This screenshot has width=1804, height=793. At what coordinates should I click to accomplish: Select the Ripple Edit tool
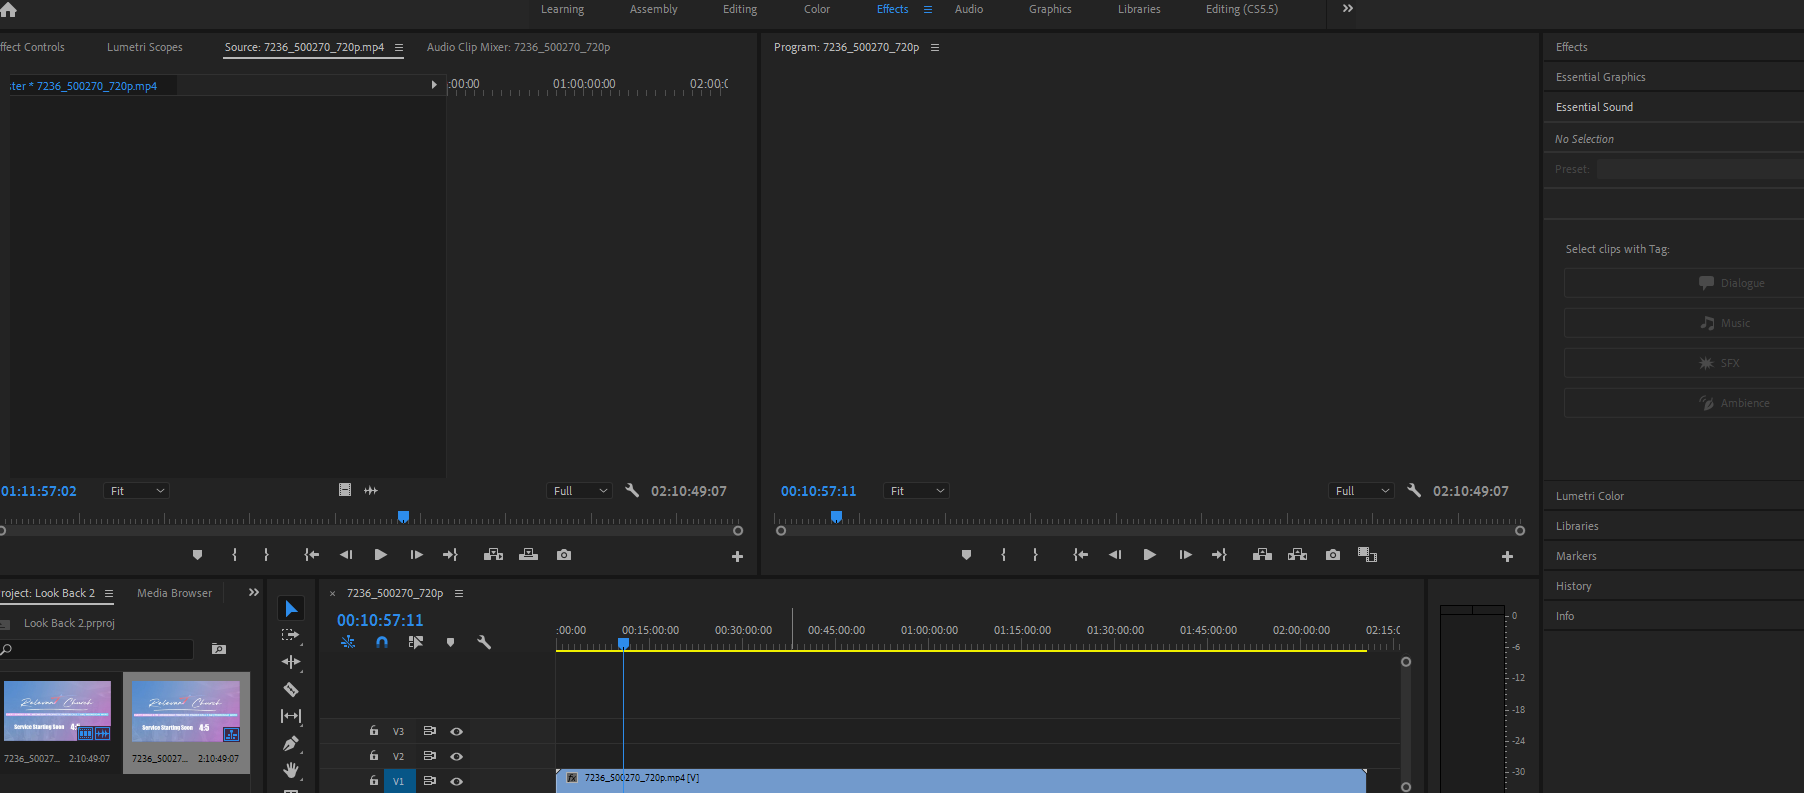[291, 662]
